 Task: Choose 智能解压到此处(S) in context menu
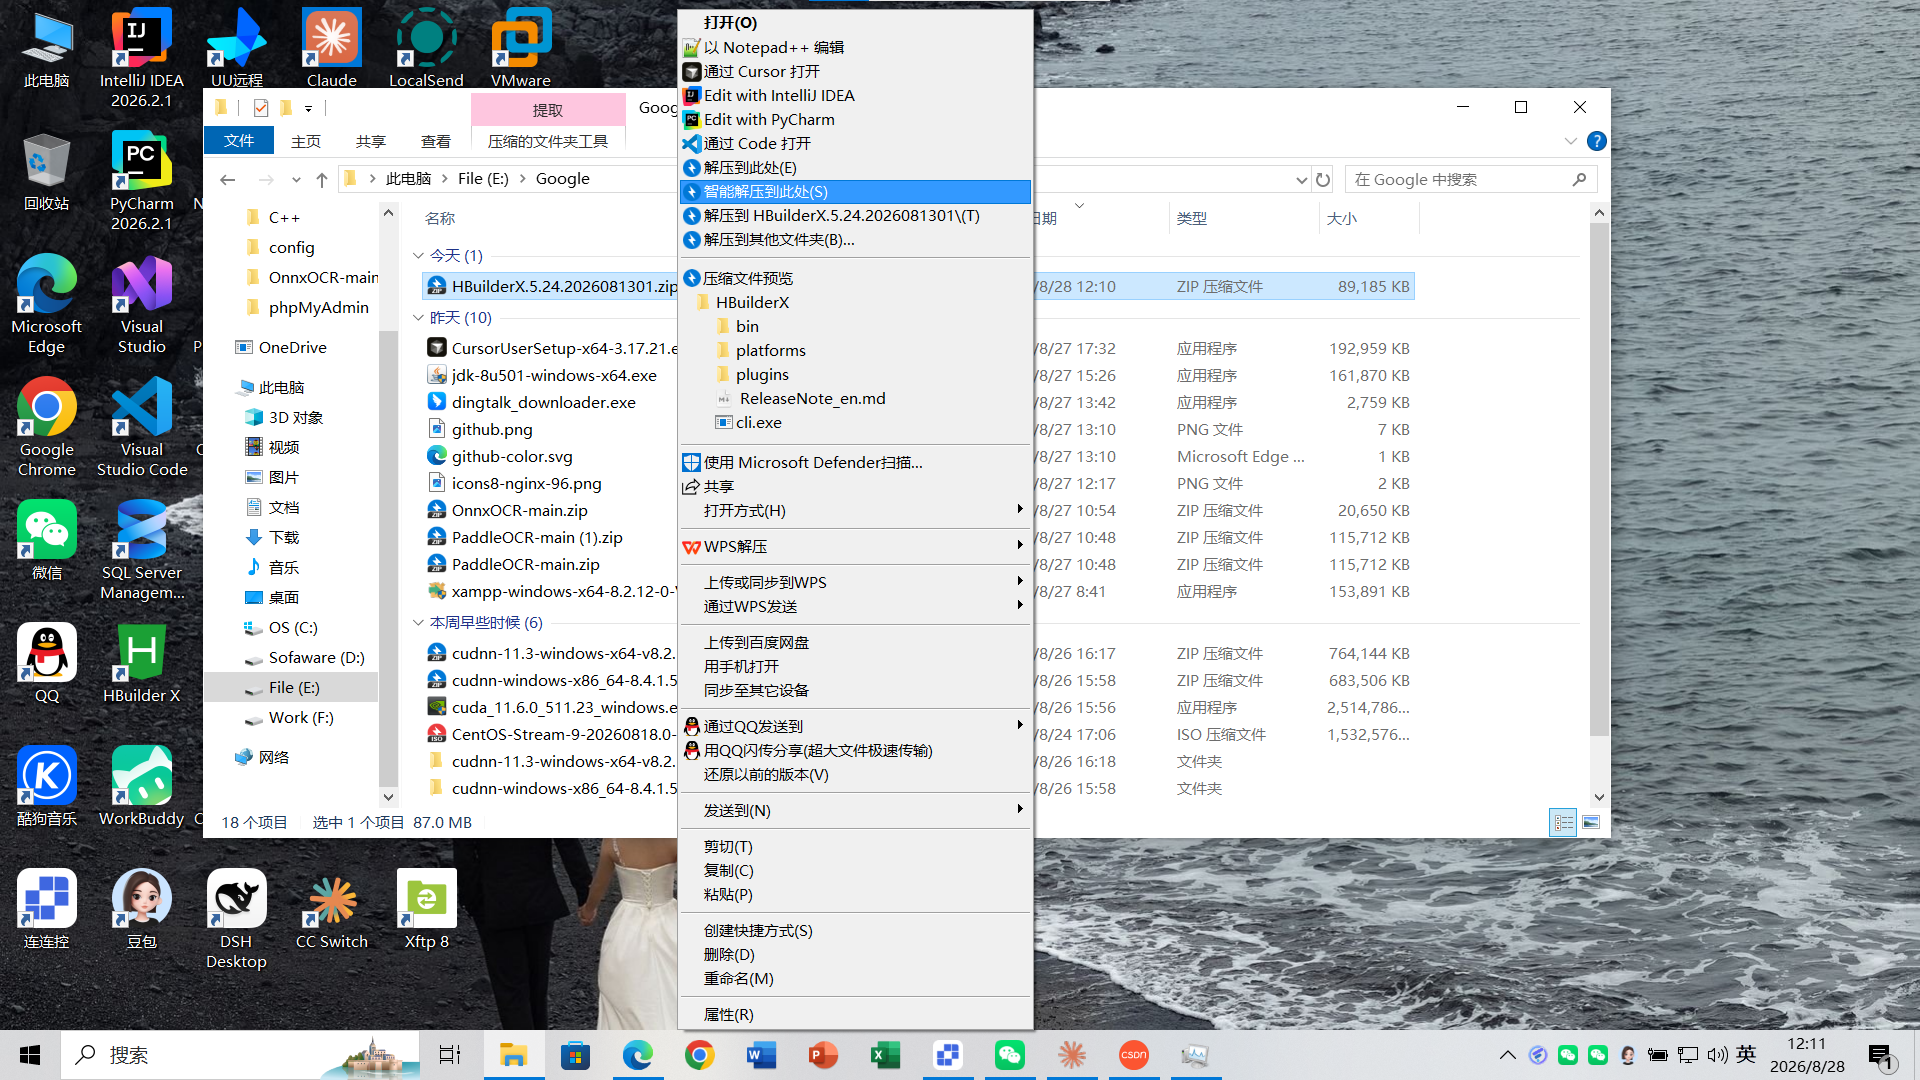coord(855,191)
